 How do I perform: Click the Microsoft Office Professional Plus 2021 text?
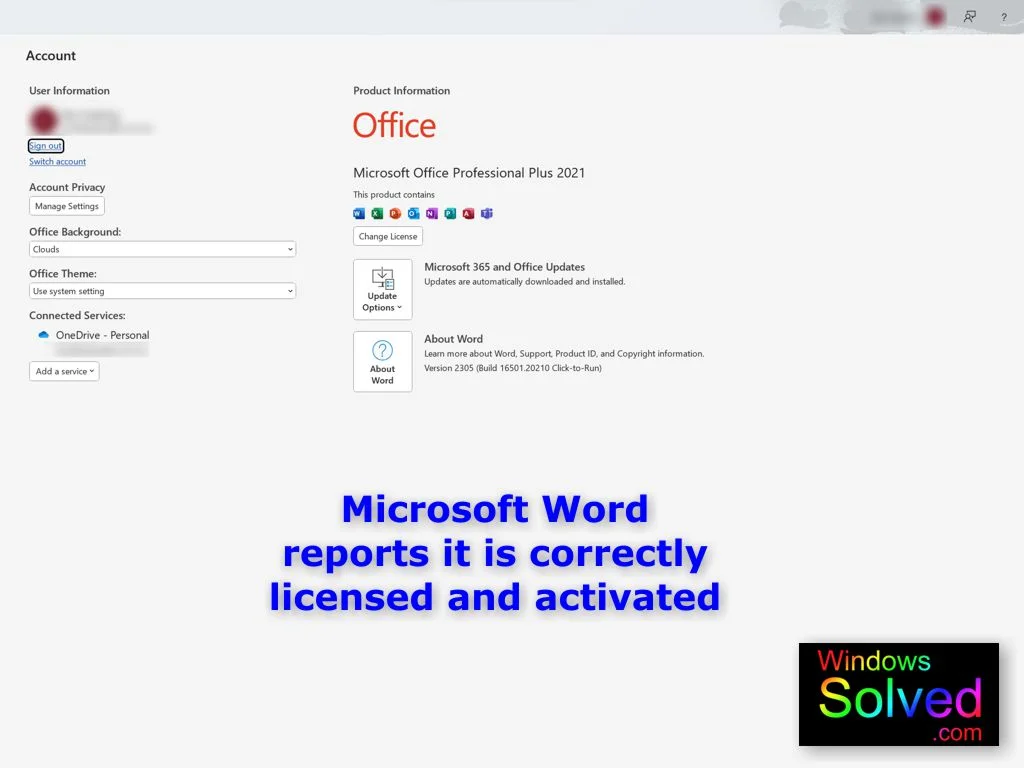click(469, 172)
